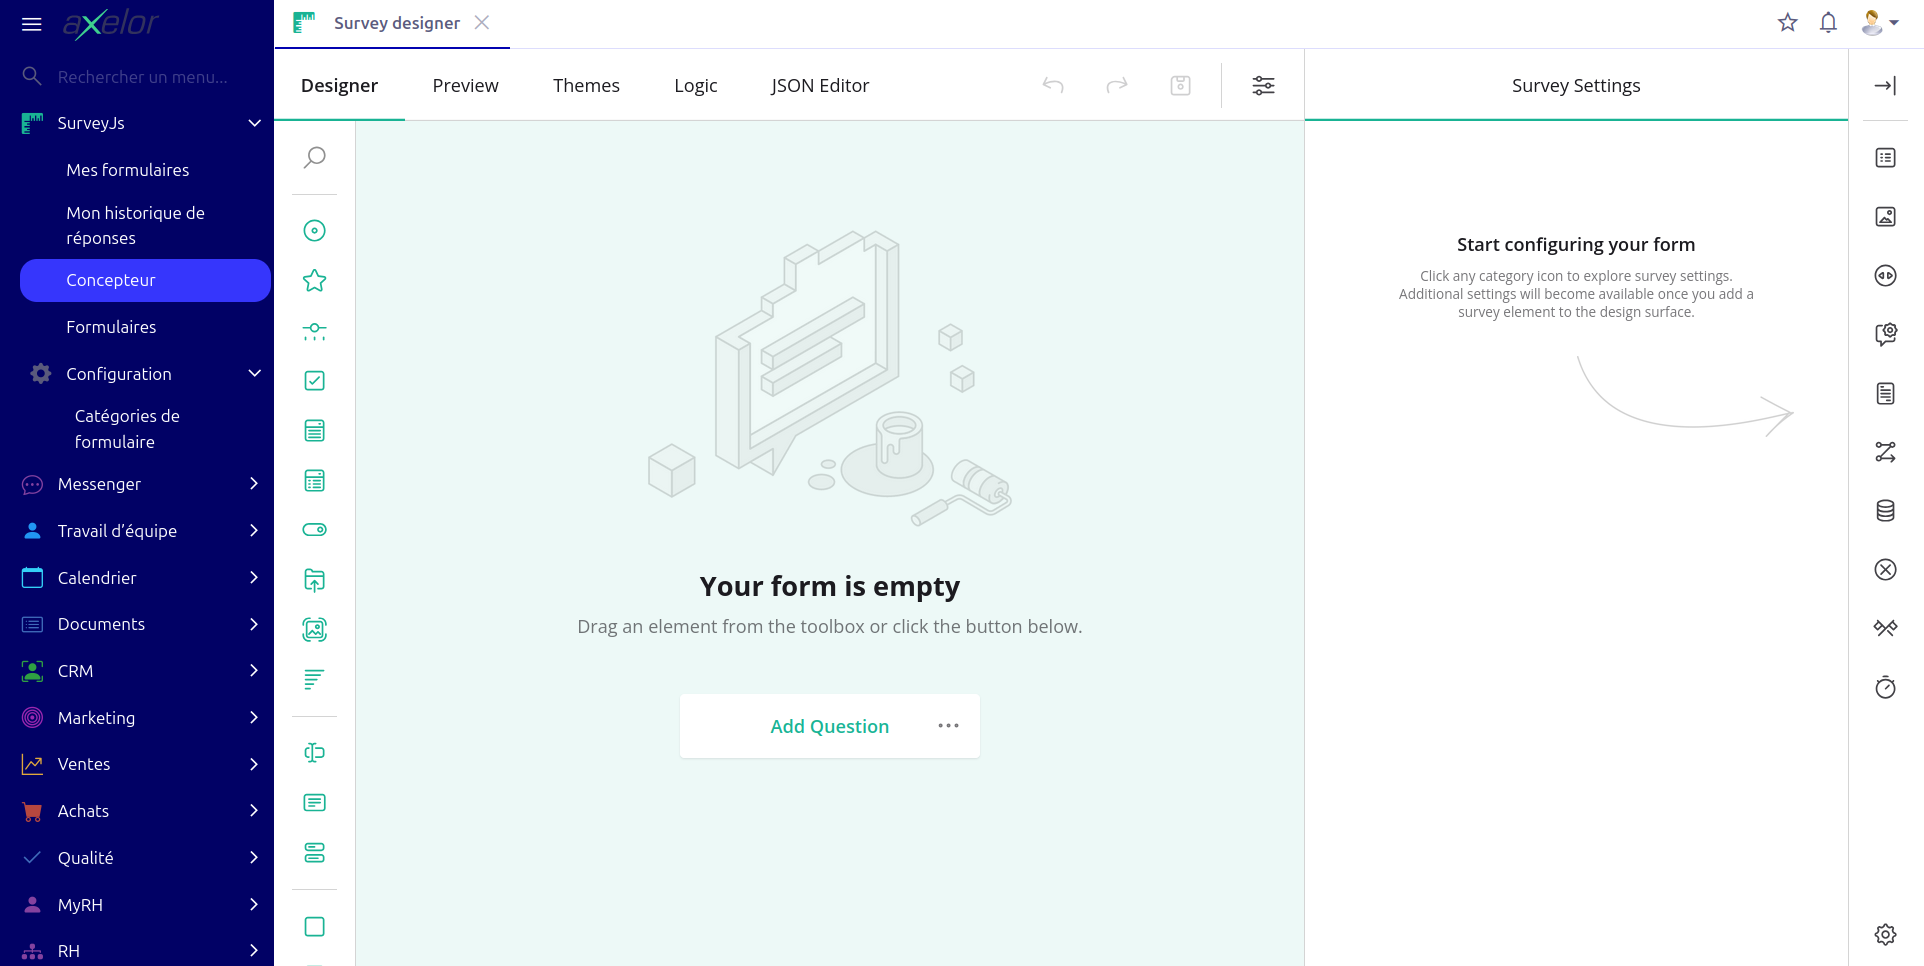Select the File Upload toolbox icon
Image resolution: width=1924 pixels, height=966 pixels.
(x=314, y=580)
